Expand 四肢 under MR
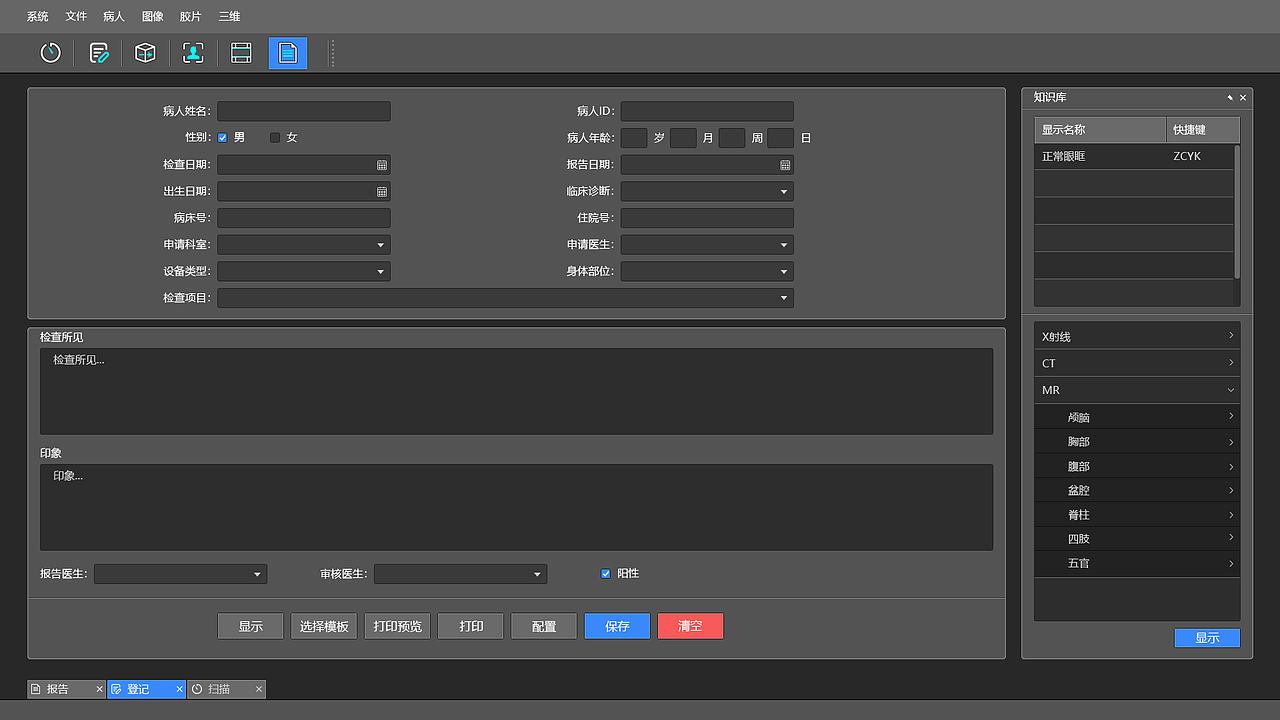1280x720 pixels. (1137, 538)
